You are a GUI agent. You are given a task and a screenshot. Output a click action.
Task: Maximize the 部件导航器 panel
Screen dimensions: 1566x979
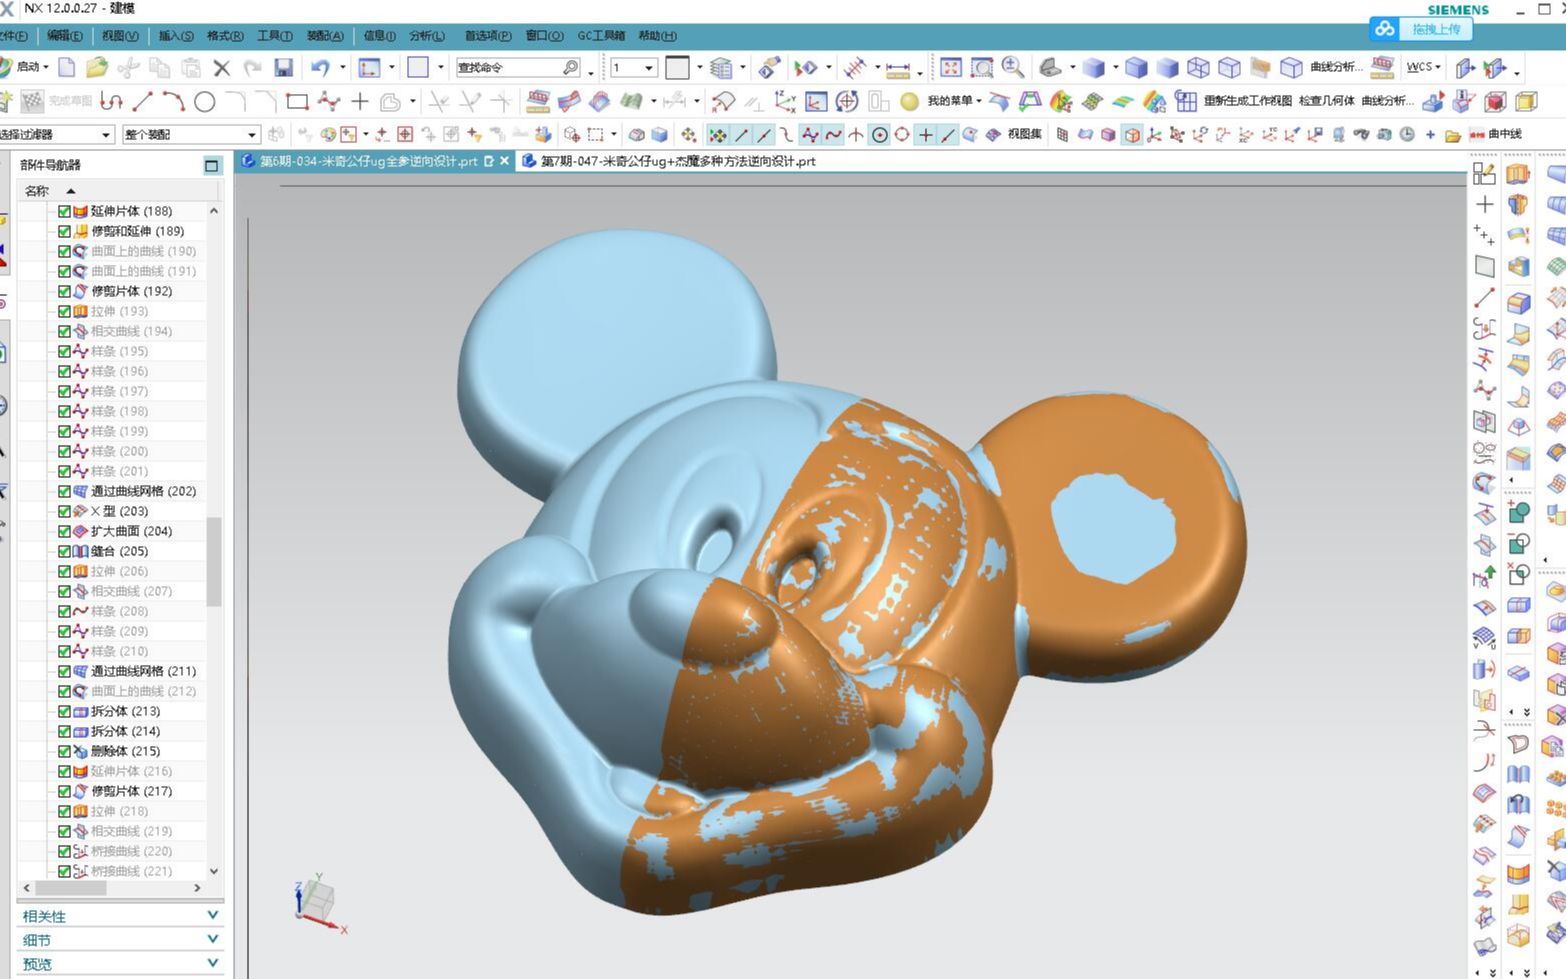point(211,165)
